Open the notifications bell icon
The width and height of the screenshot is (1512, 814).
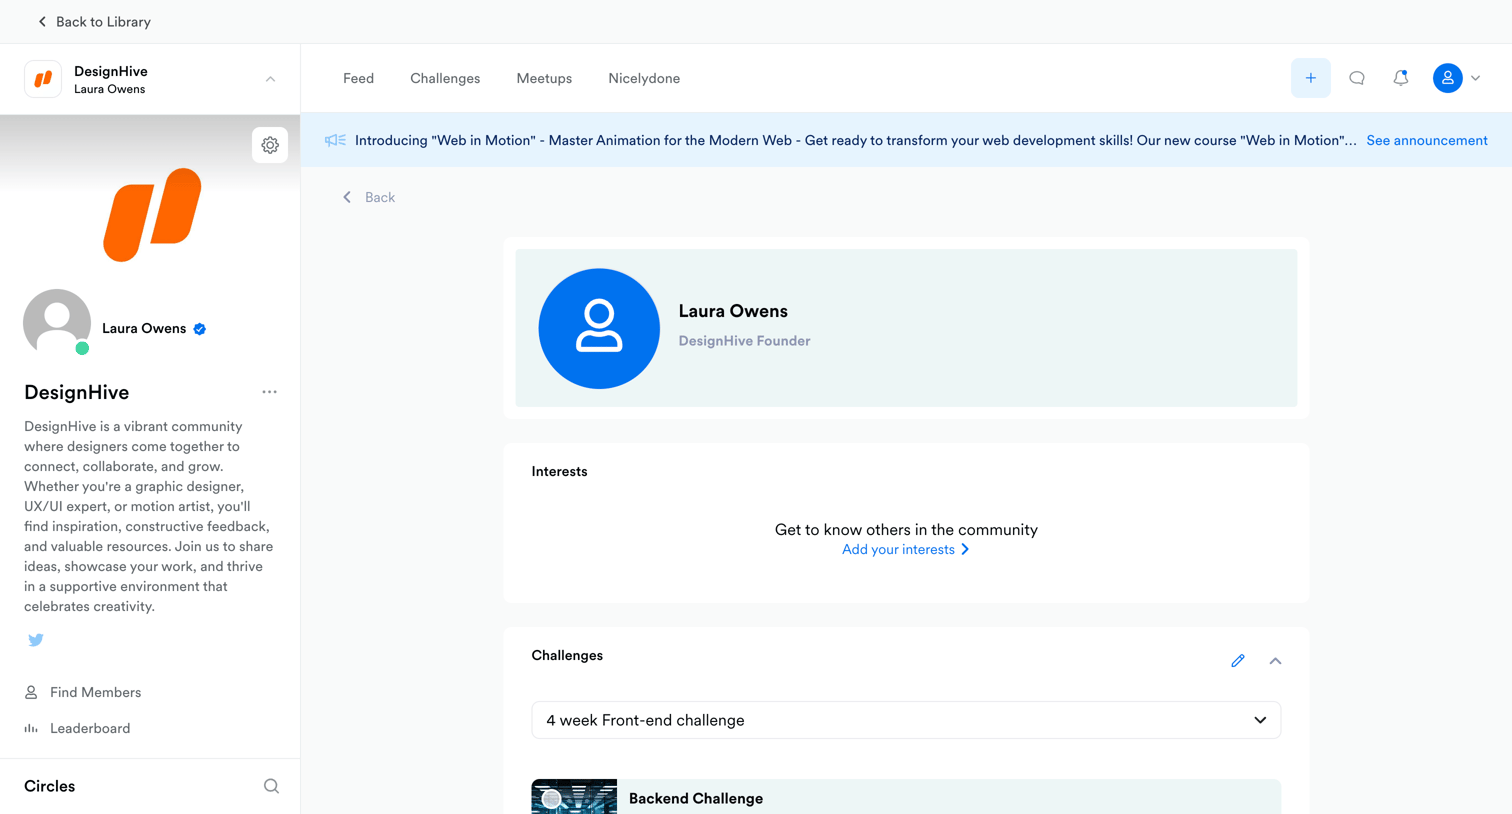click(x=1400, y=78)
